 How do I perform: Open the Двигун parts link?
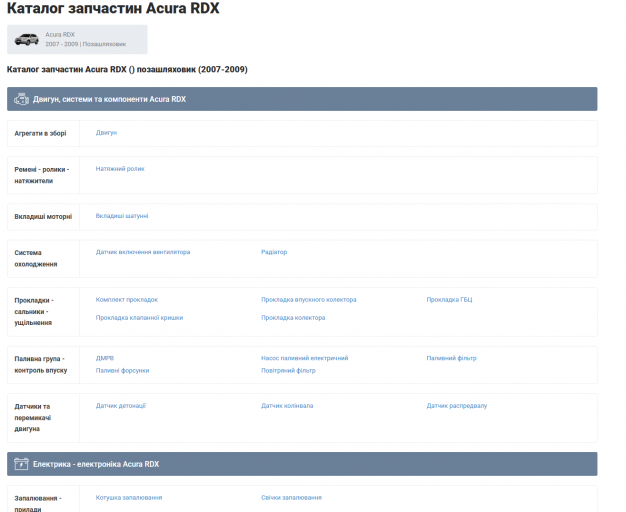(x=106, y=133)
